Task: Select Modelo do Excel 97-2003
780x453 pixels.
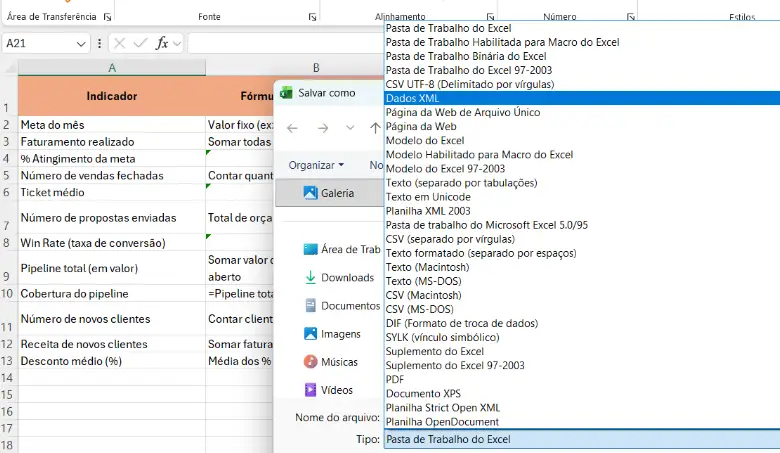Action: coord(583,169)
